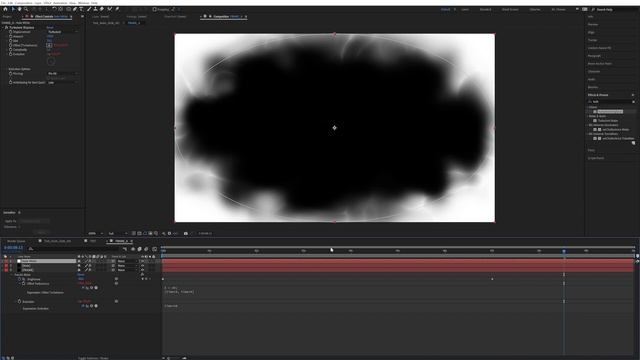The width and height of the screenshot is (640, 360).
Task: Click the Frame Blending icon in the timeline header
Action: (140, 249)
